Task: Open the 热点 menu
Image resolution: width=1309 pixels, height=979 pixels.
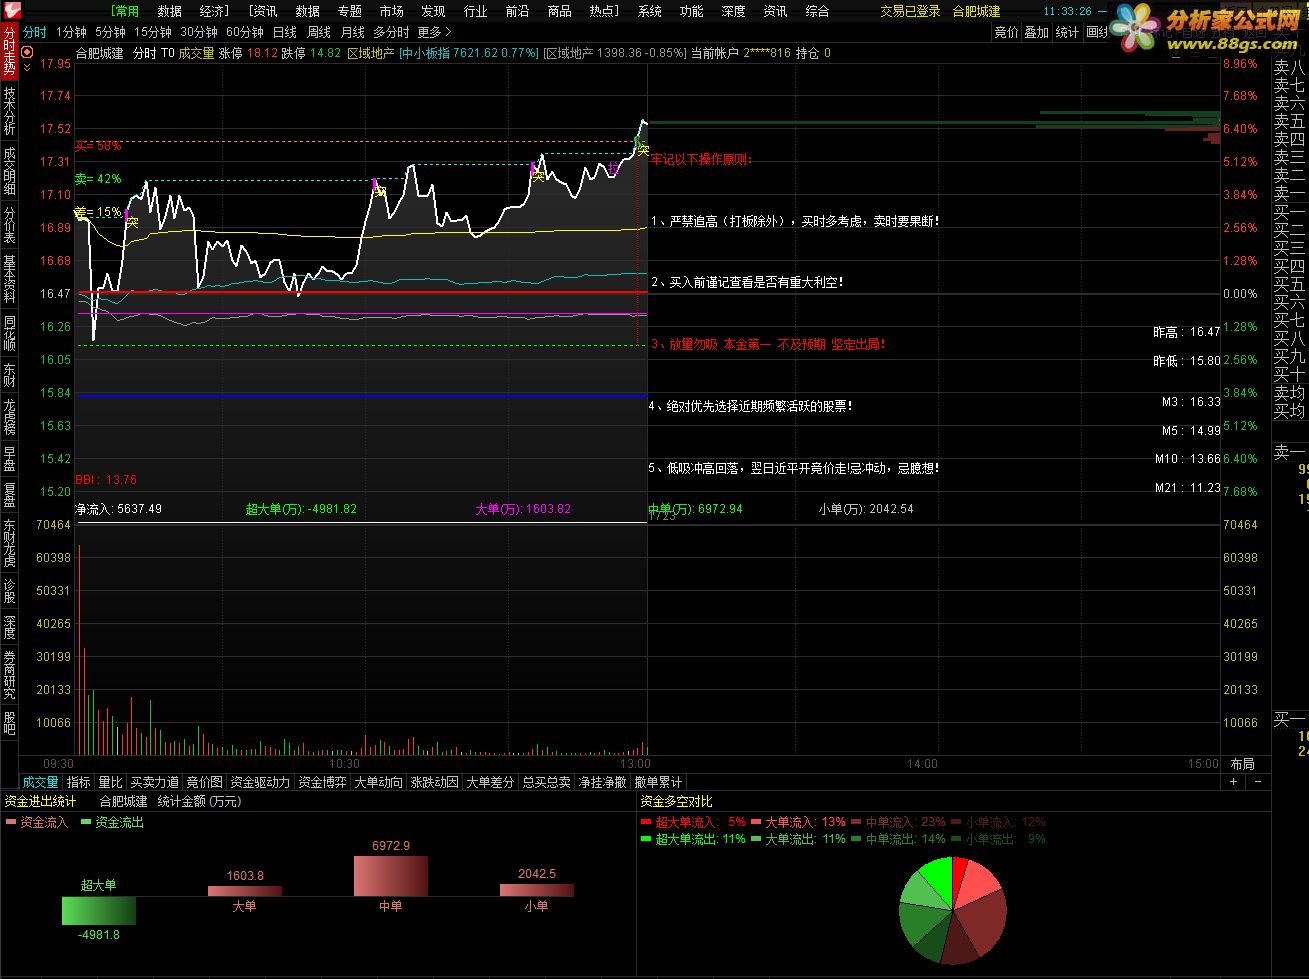Action: point(602,11)
